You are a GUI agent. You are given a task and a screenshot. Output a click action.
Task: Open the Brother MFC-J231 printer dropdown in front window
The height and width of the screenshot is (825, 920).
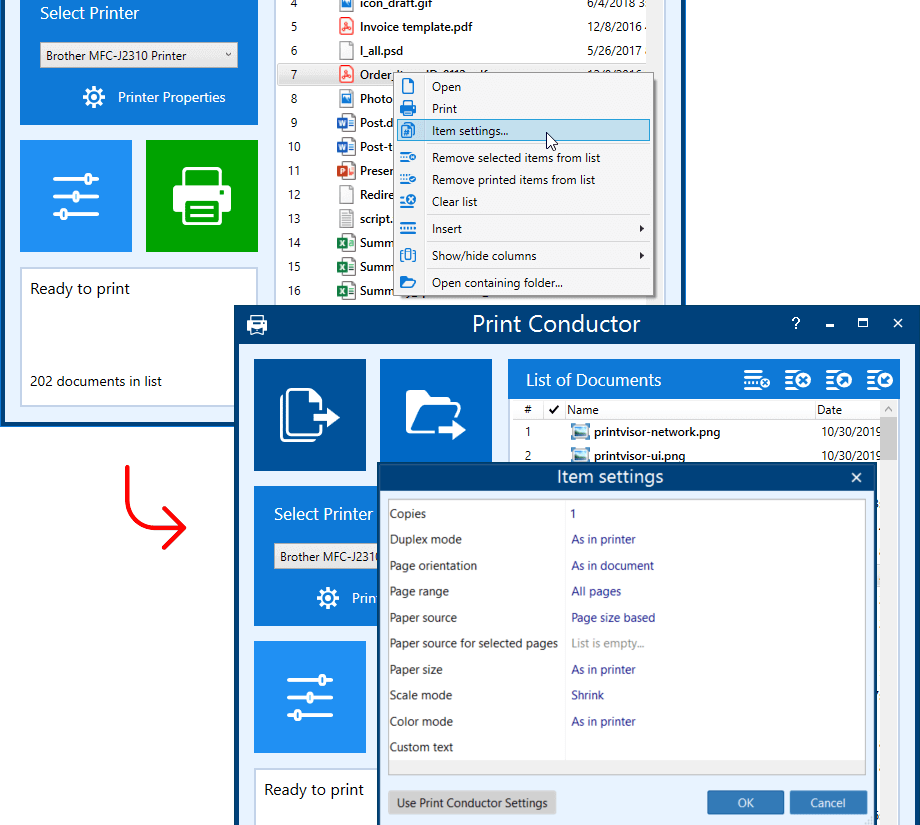click(x=326, y=556)
